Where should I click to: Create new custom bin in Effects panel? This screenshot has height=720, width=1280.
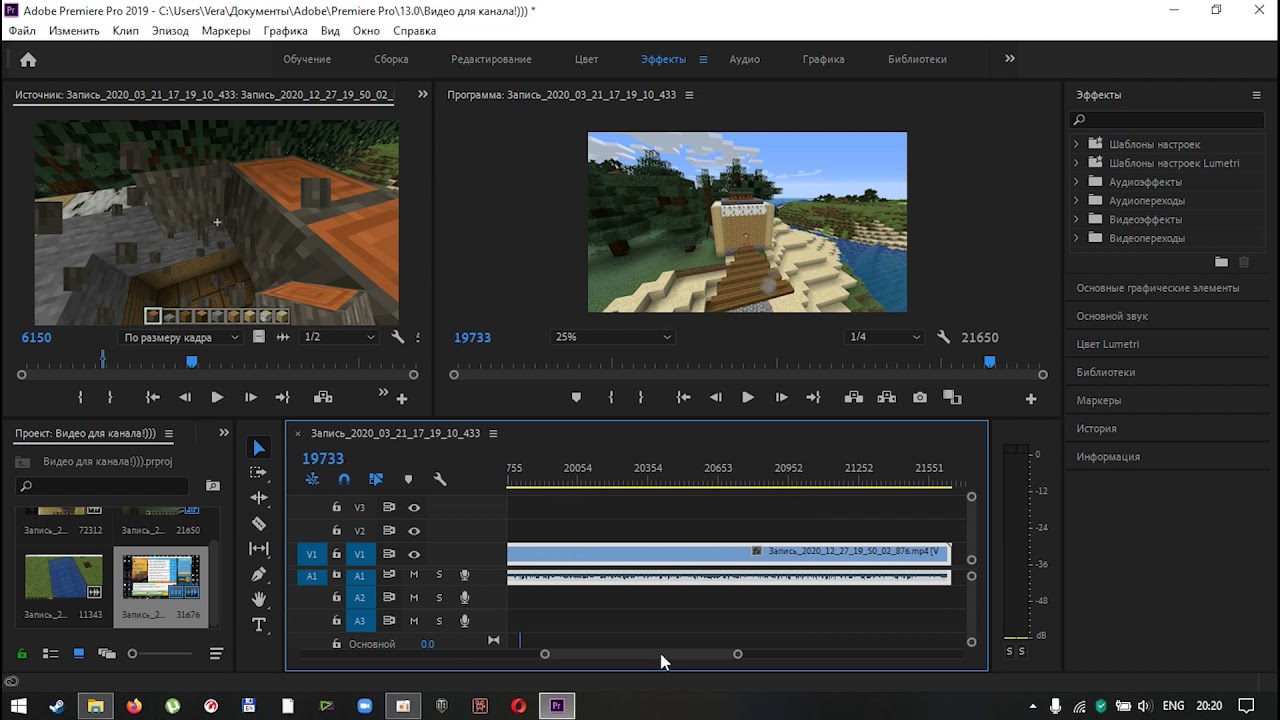pyautogui.click(x=1221, y=262)
